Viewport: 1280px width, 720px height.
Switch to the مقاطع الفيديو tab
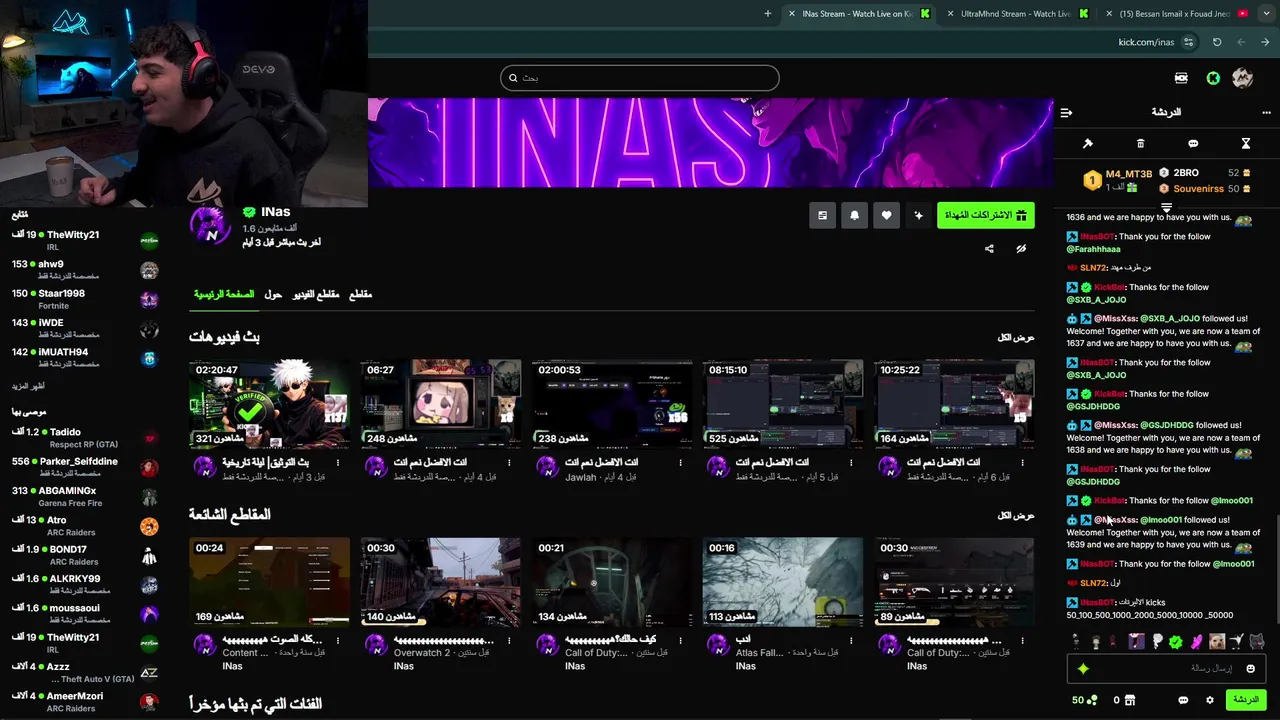click(x=316, y=295)
